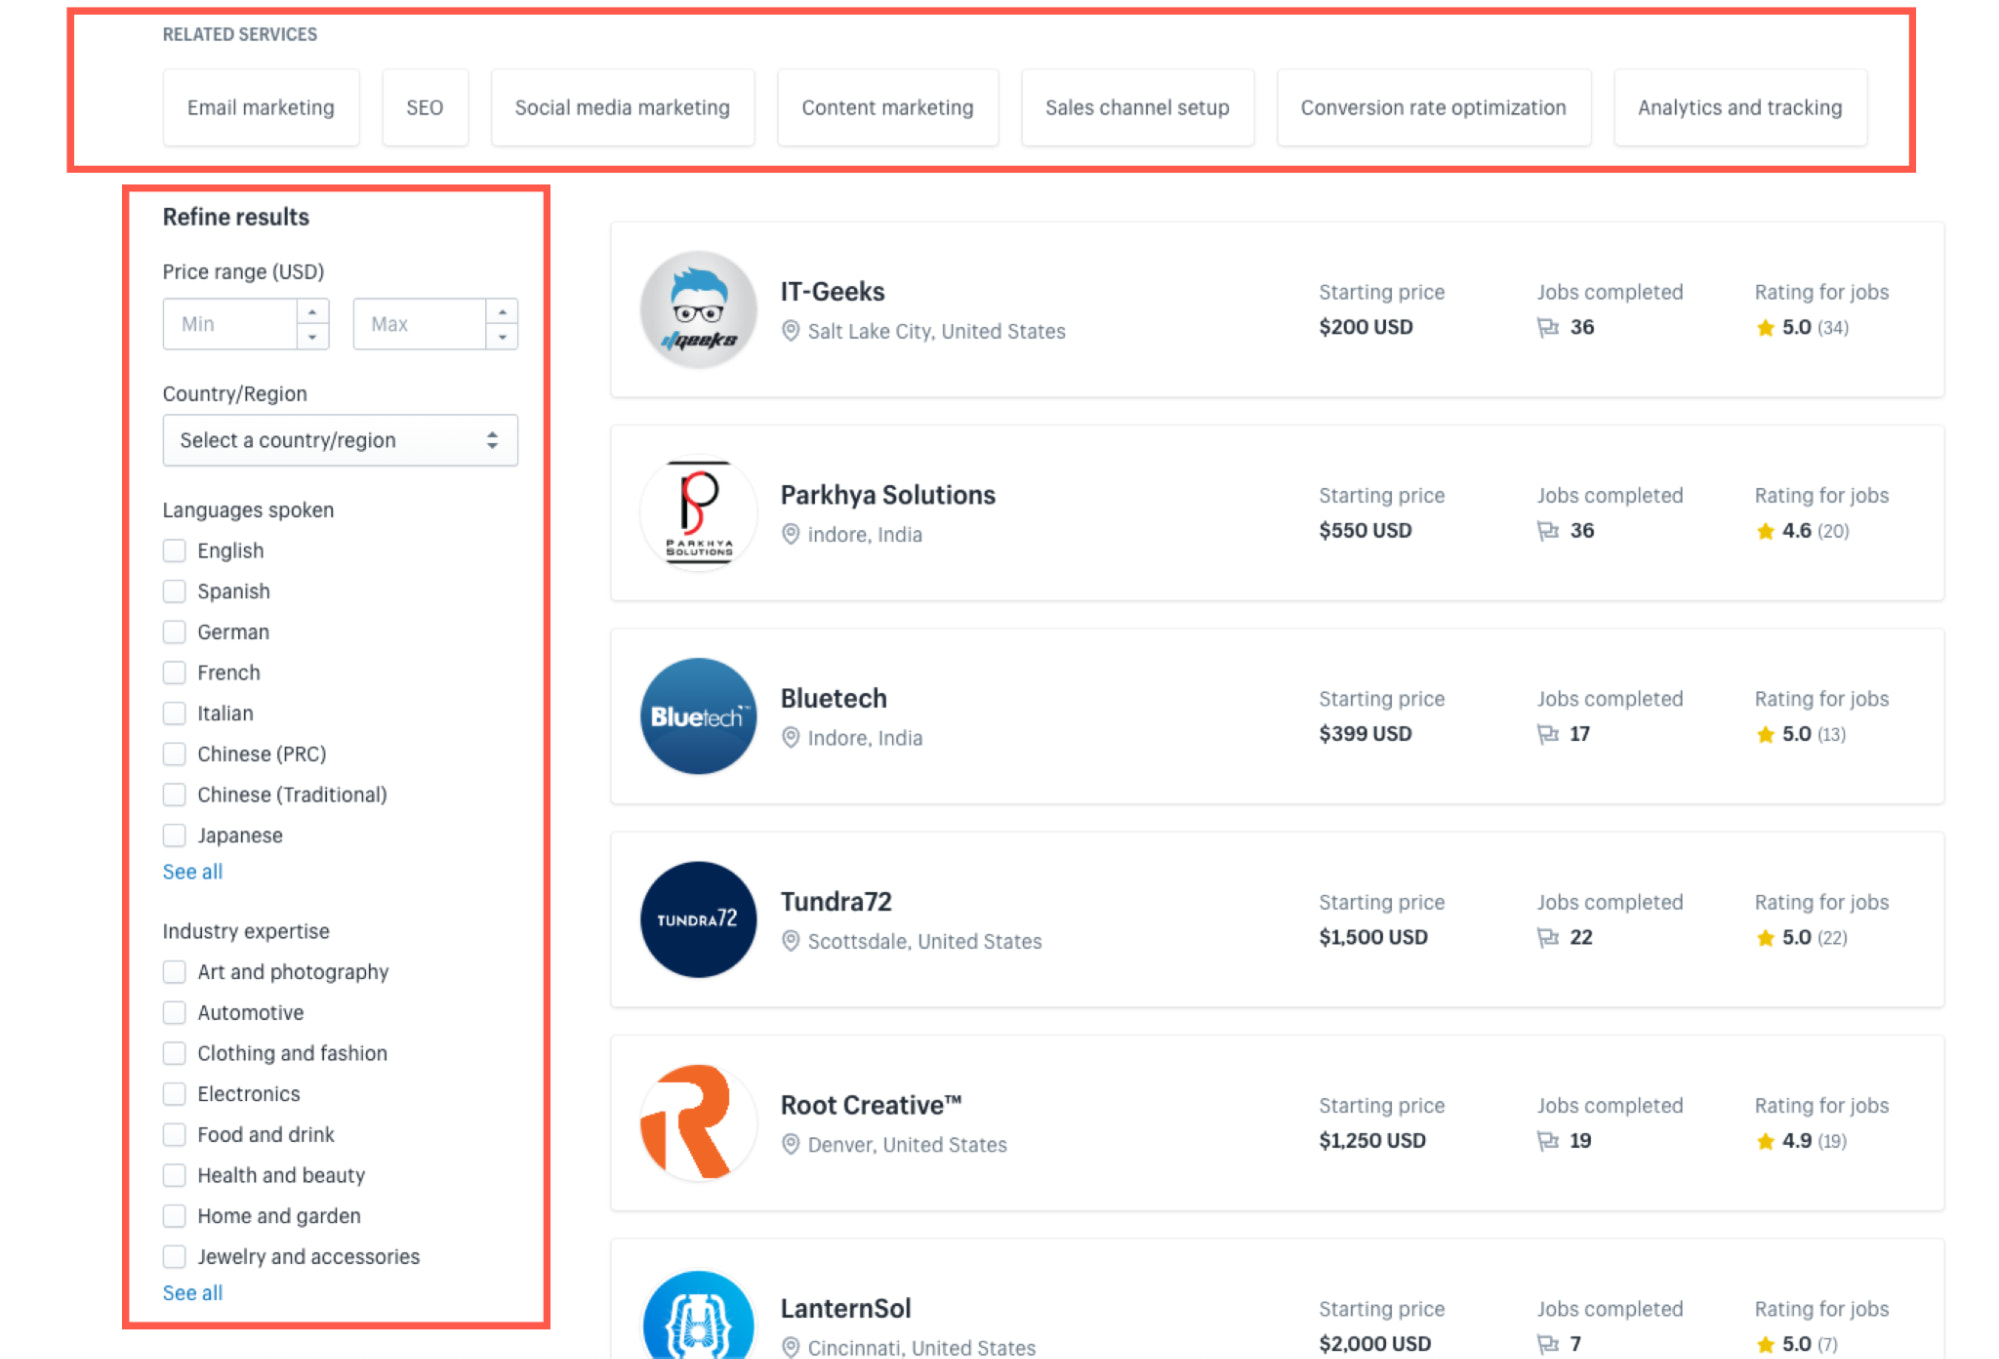1999x1359 pixels.
Task: Open the Select a country/region dropdown
Action: pos(340,440)
